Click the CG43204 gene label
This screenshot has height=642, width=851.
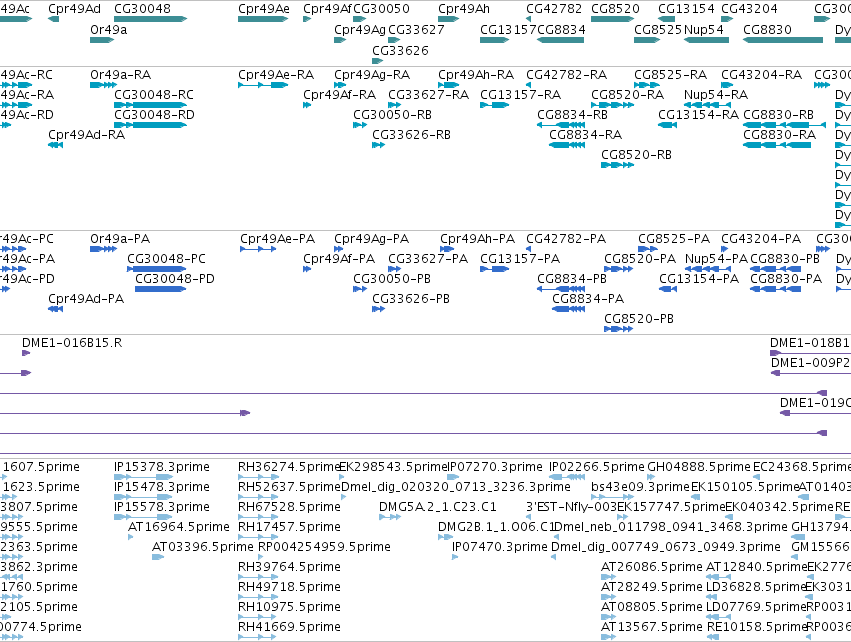pyautogui.click(x=749, y=9)
